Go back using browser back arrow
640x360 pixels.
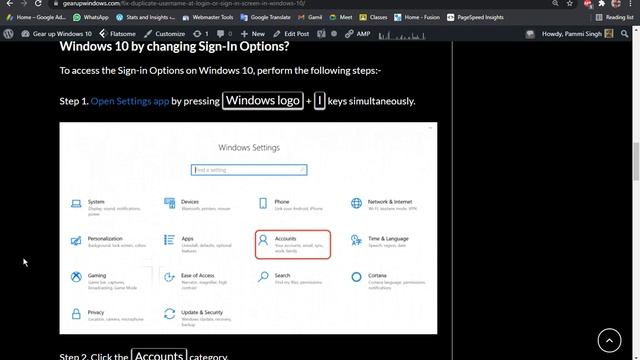10,3
